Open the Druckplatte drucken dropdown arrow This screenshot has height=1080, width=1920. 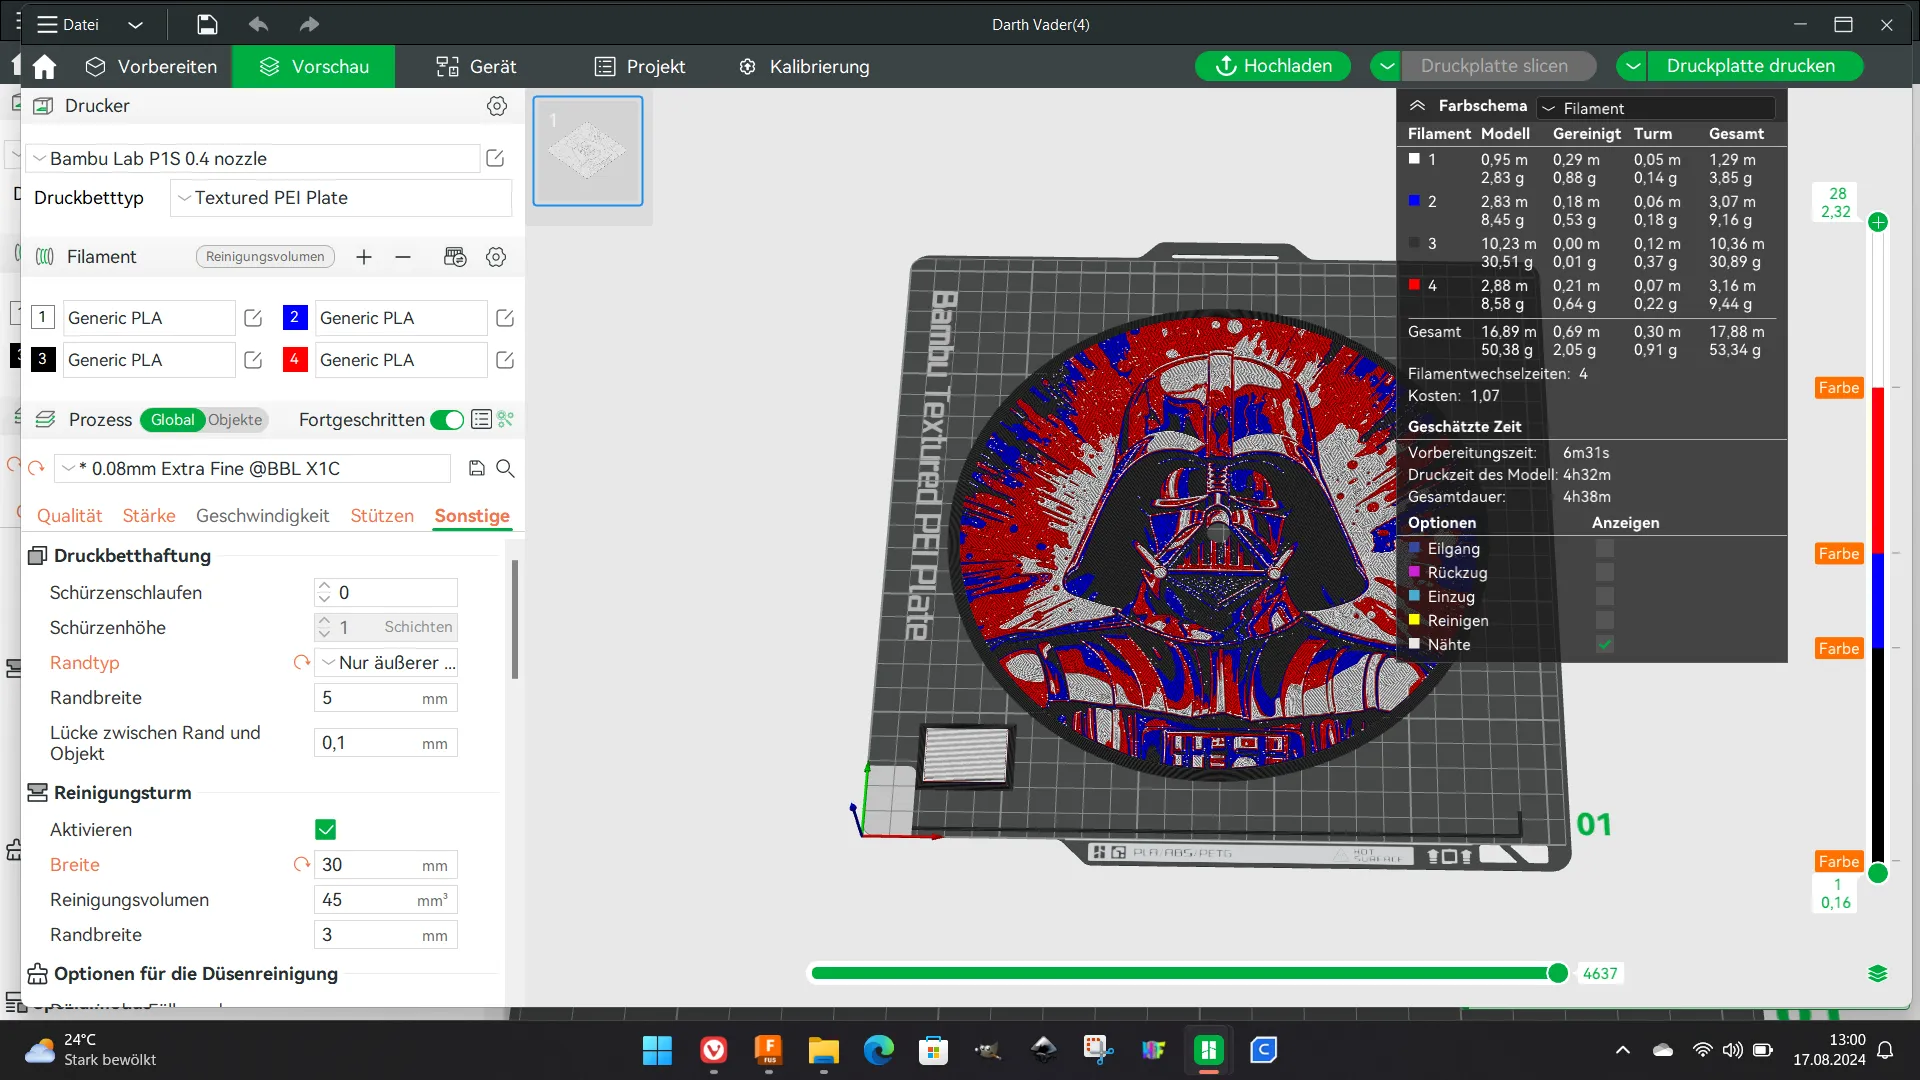(1632, 66)
